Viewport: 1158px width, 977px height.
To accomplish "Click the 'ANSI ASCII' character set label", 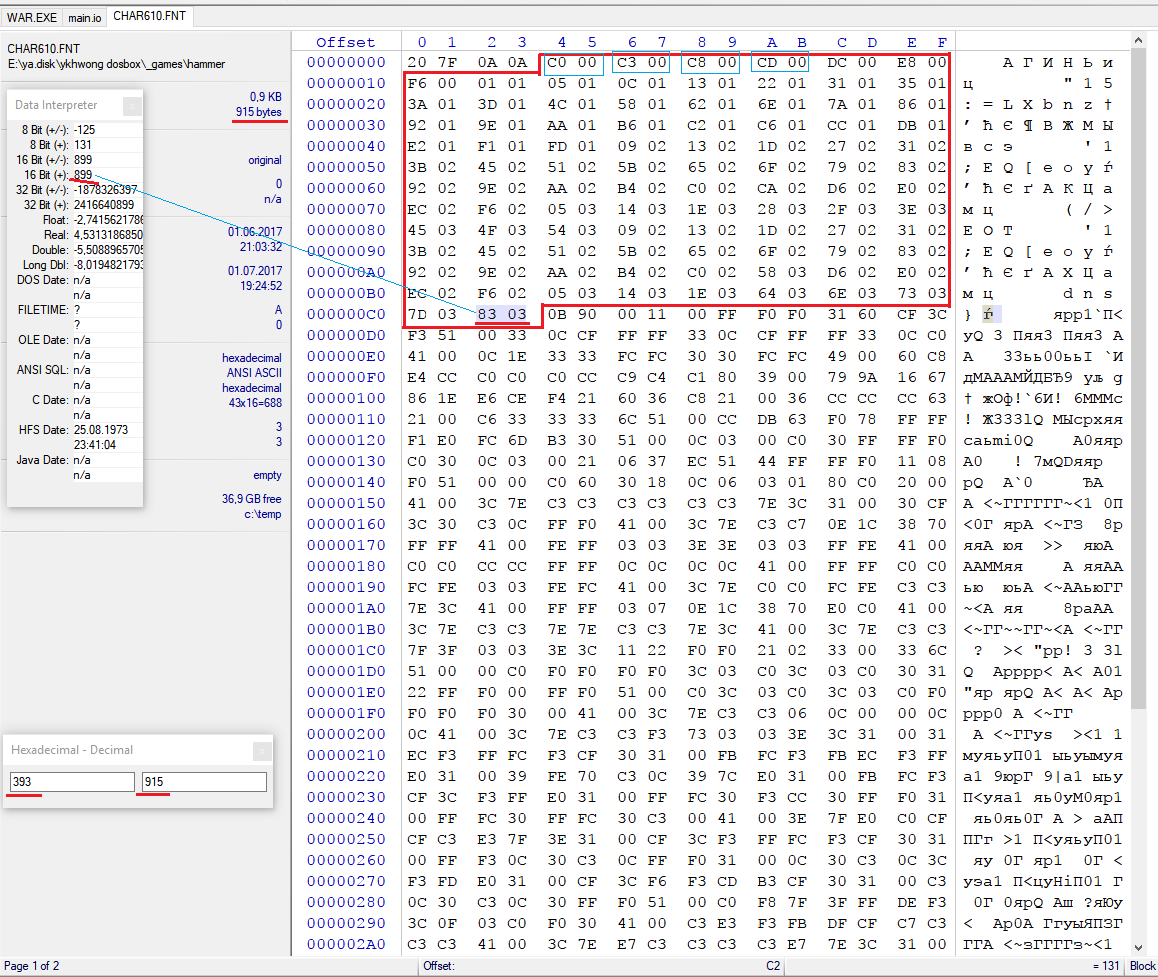I will click(254, 373).
